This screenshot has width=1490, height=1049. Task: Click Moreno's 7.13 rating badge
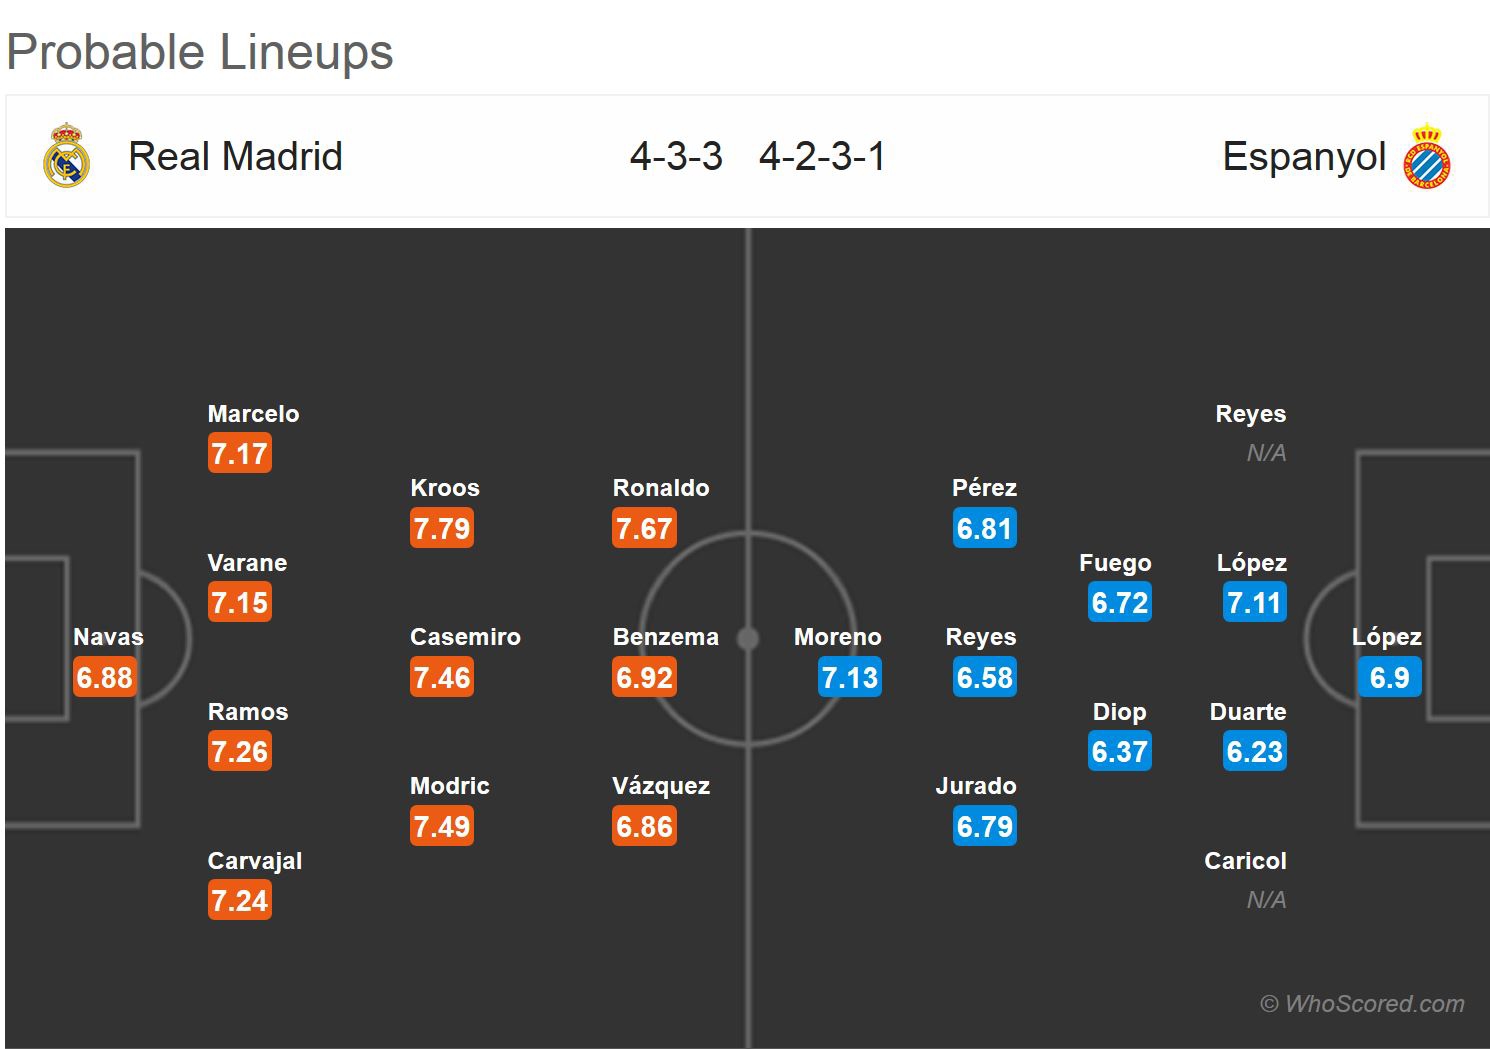849,677
